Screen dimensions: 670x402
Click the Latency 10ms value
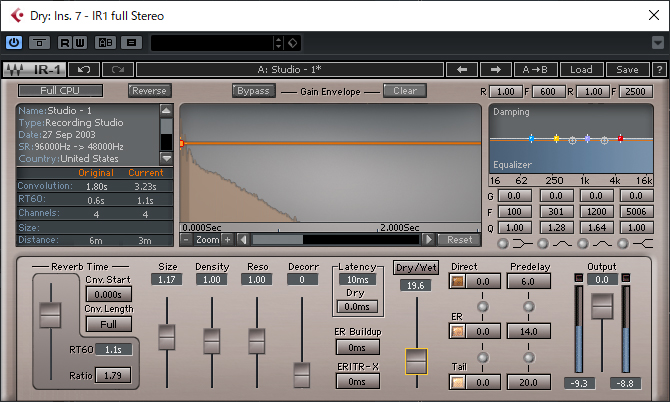tap(357, 280)
